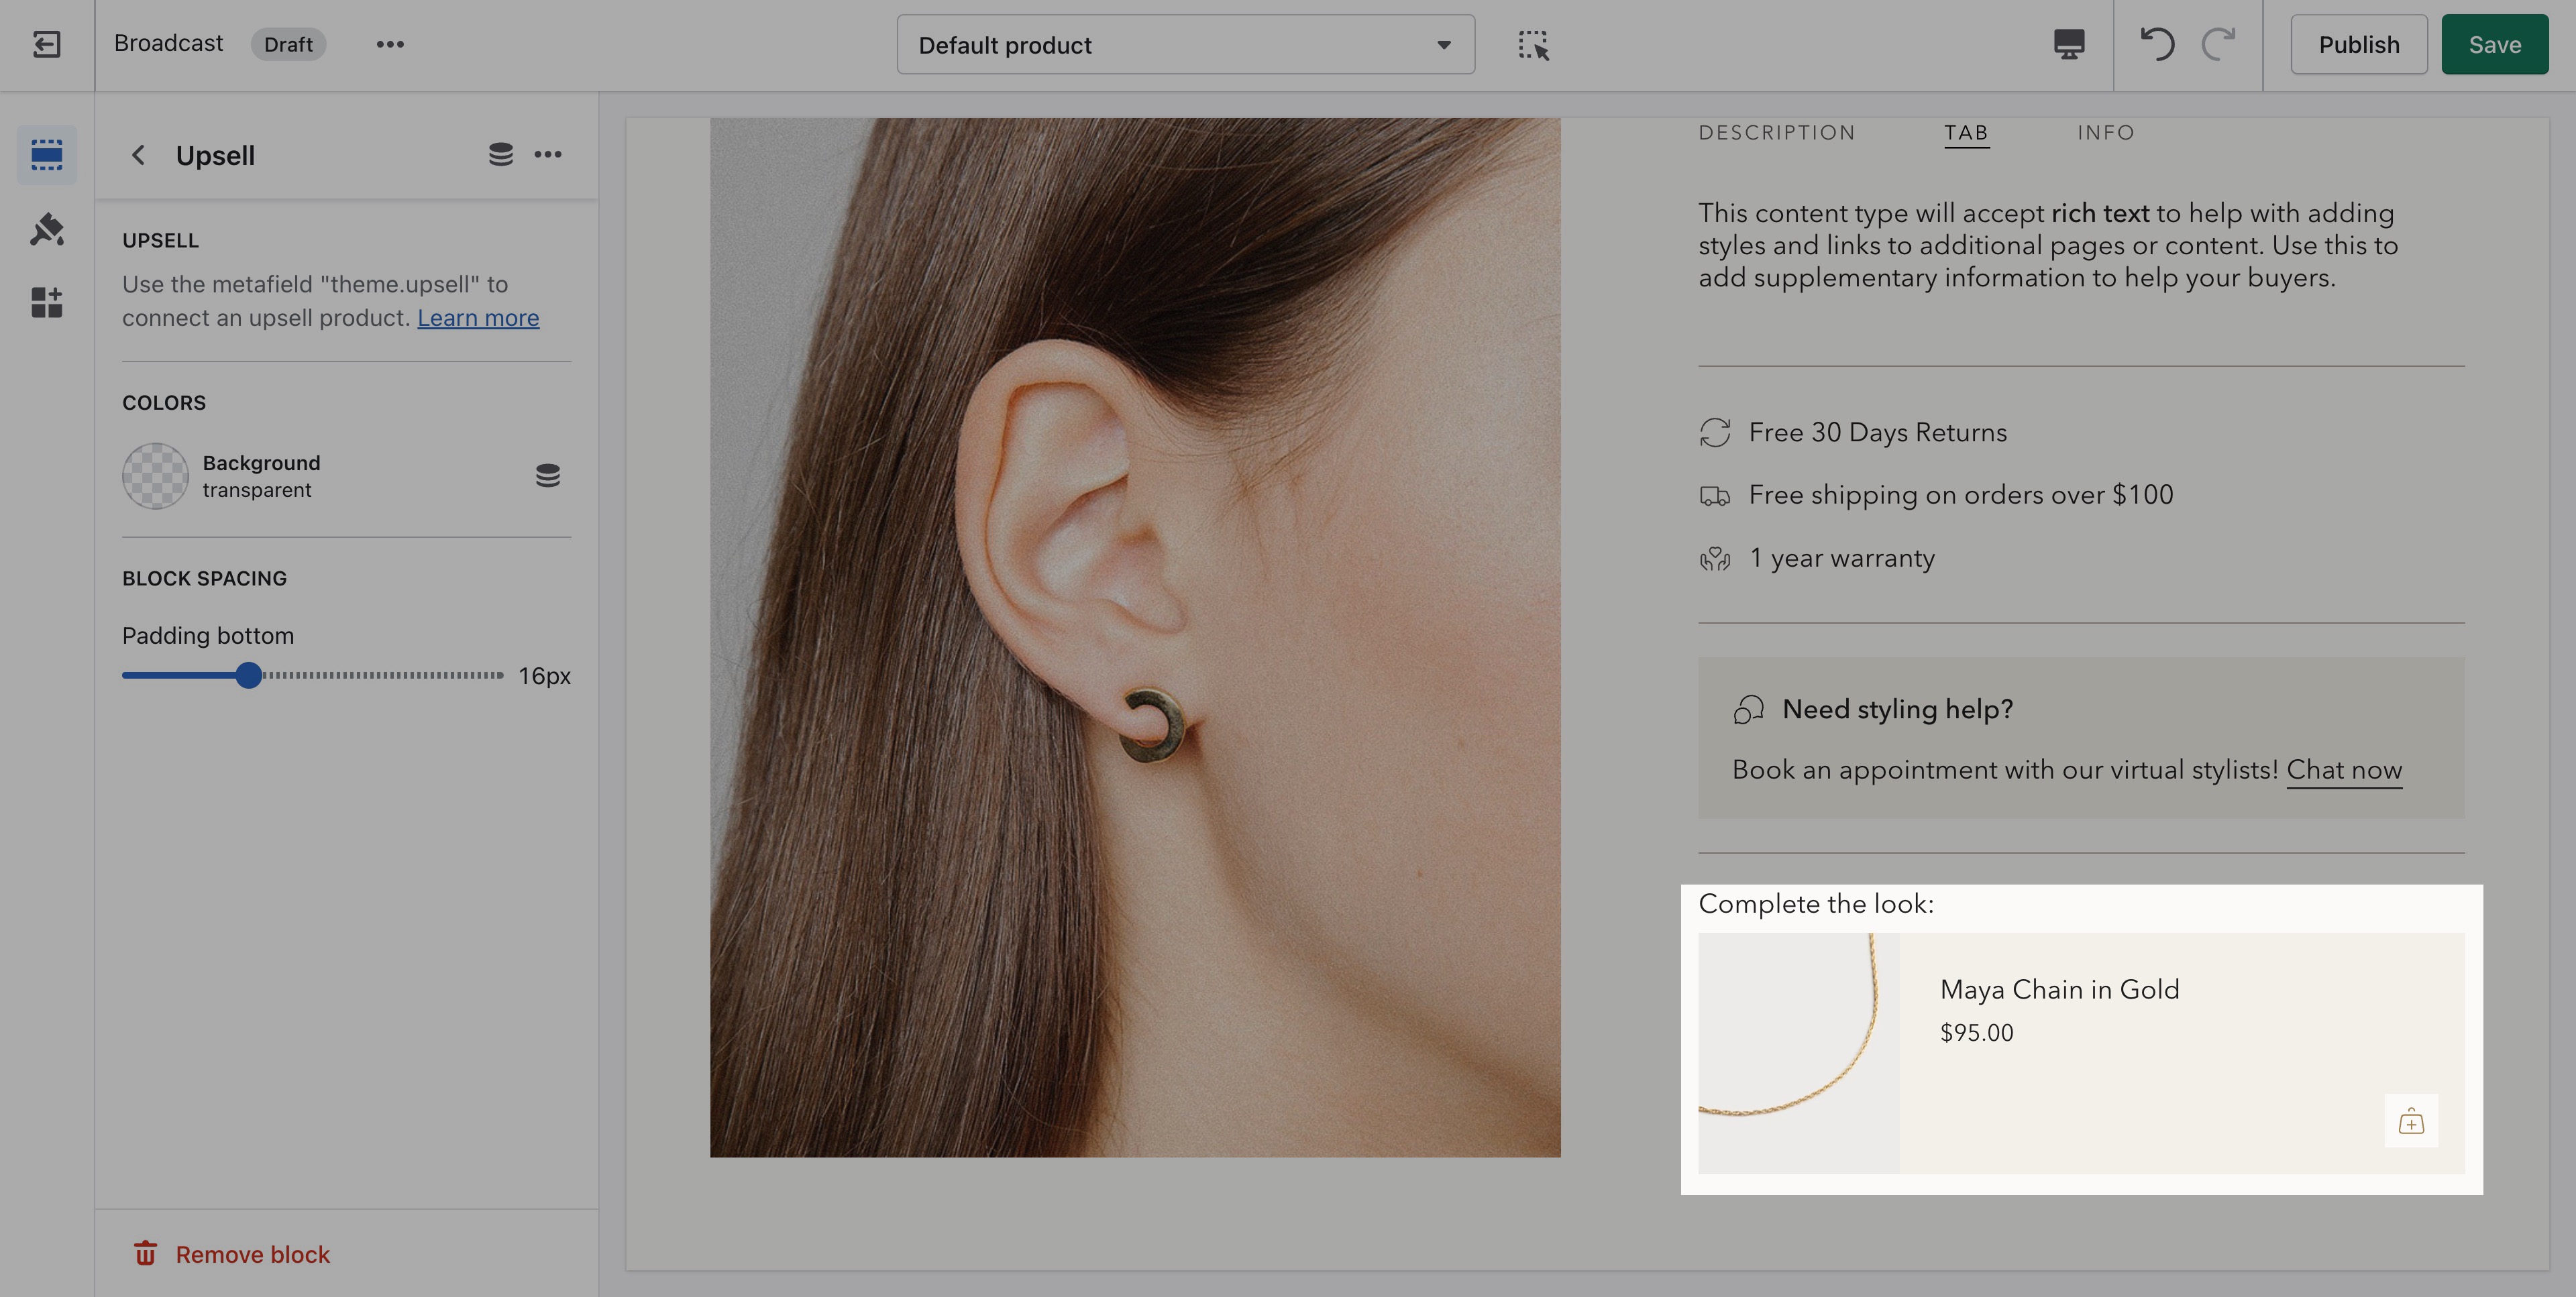This screenshot has width=2576, height=1297.
Task: Click the exit editor icon
Action: point(46,44)
